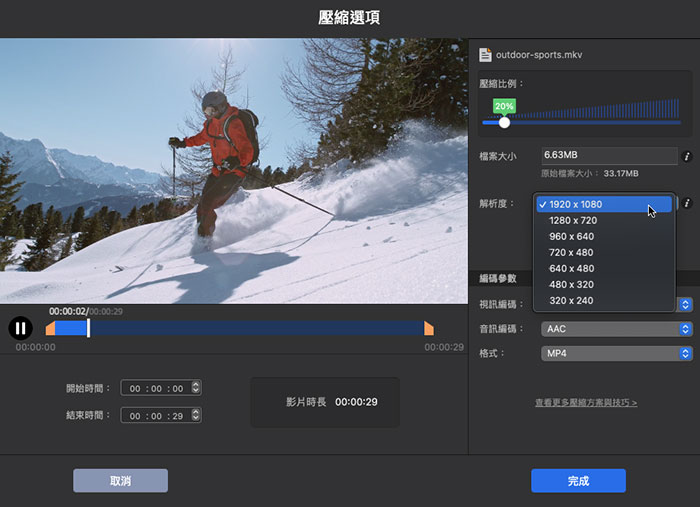The image size is (700, 507).
Task: Click the 33.17MB original size text
Action: click(621, 174)
